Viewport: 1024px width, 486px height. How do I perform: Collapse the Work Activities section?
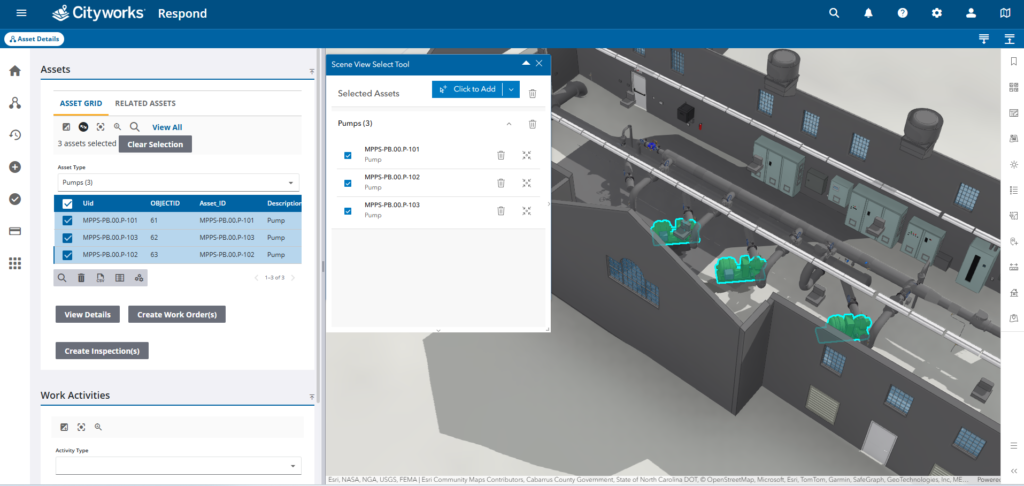click(312, 397)
